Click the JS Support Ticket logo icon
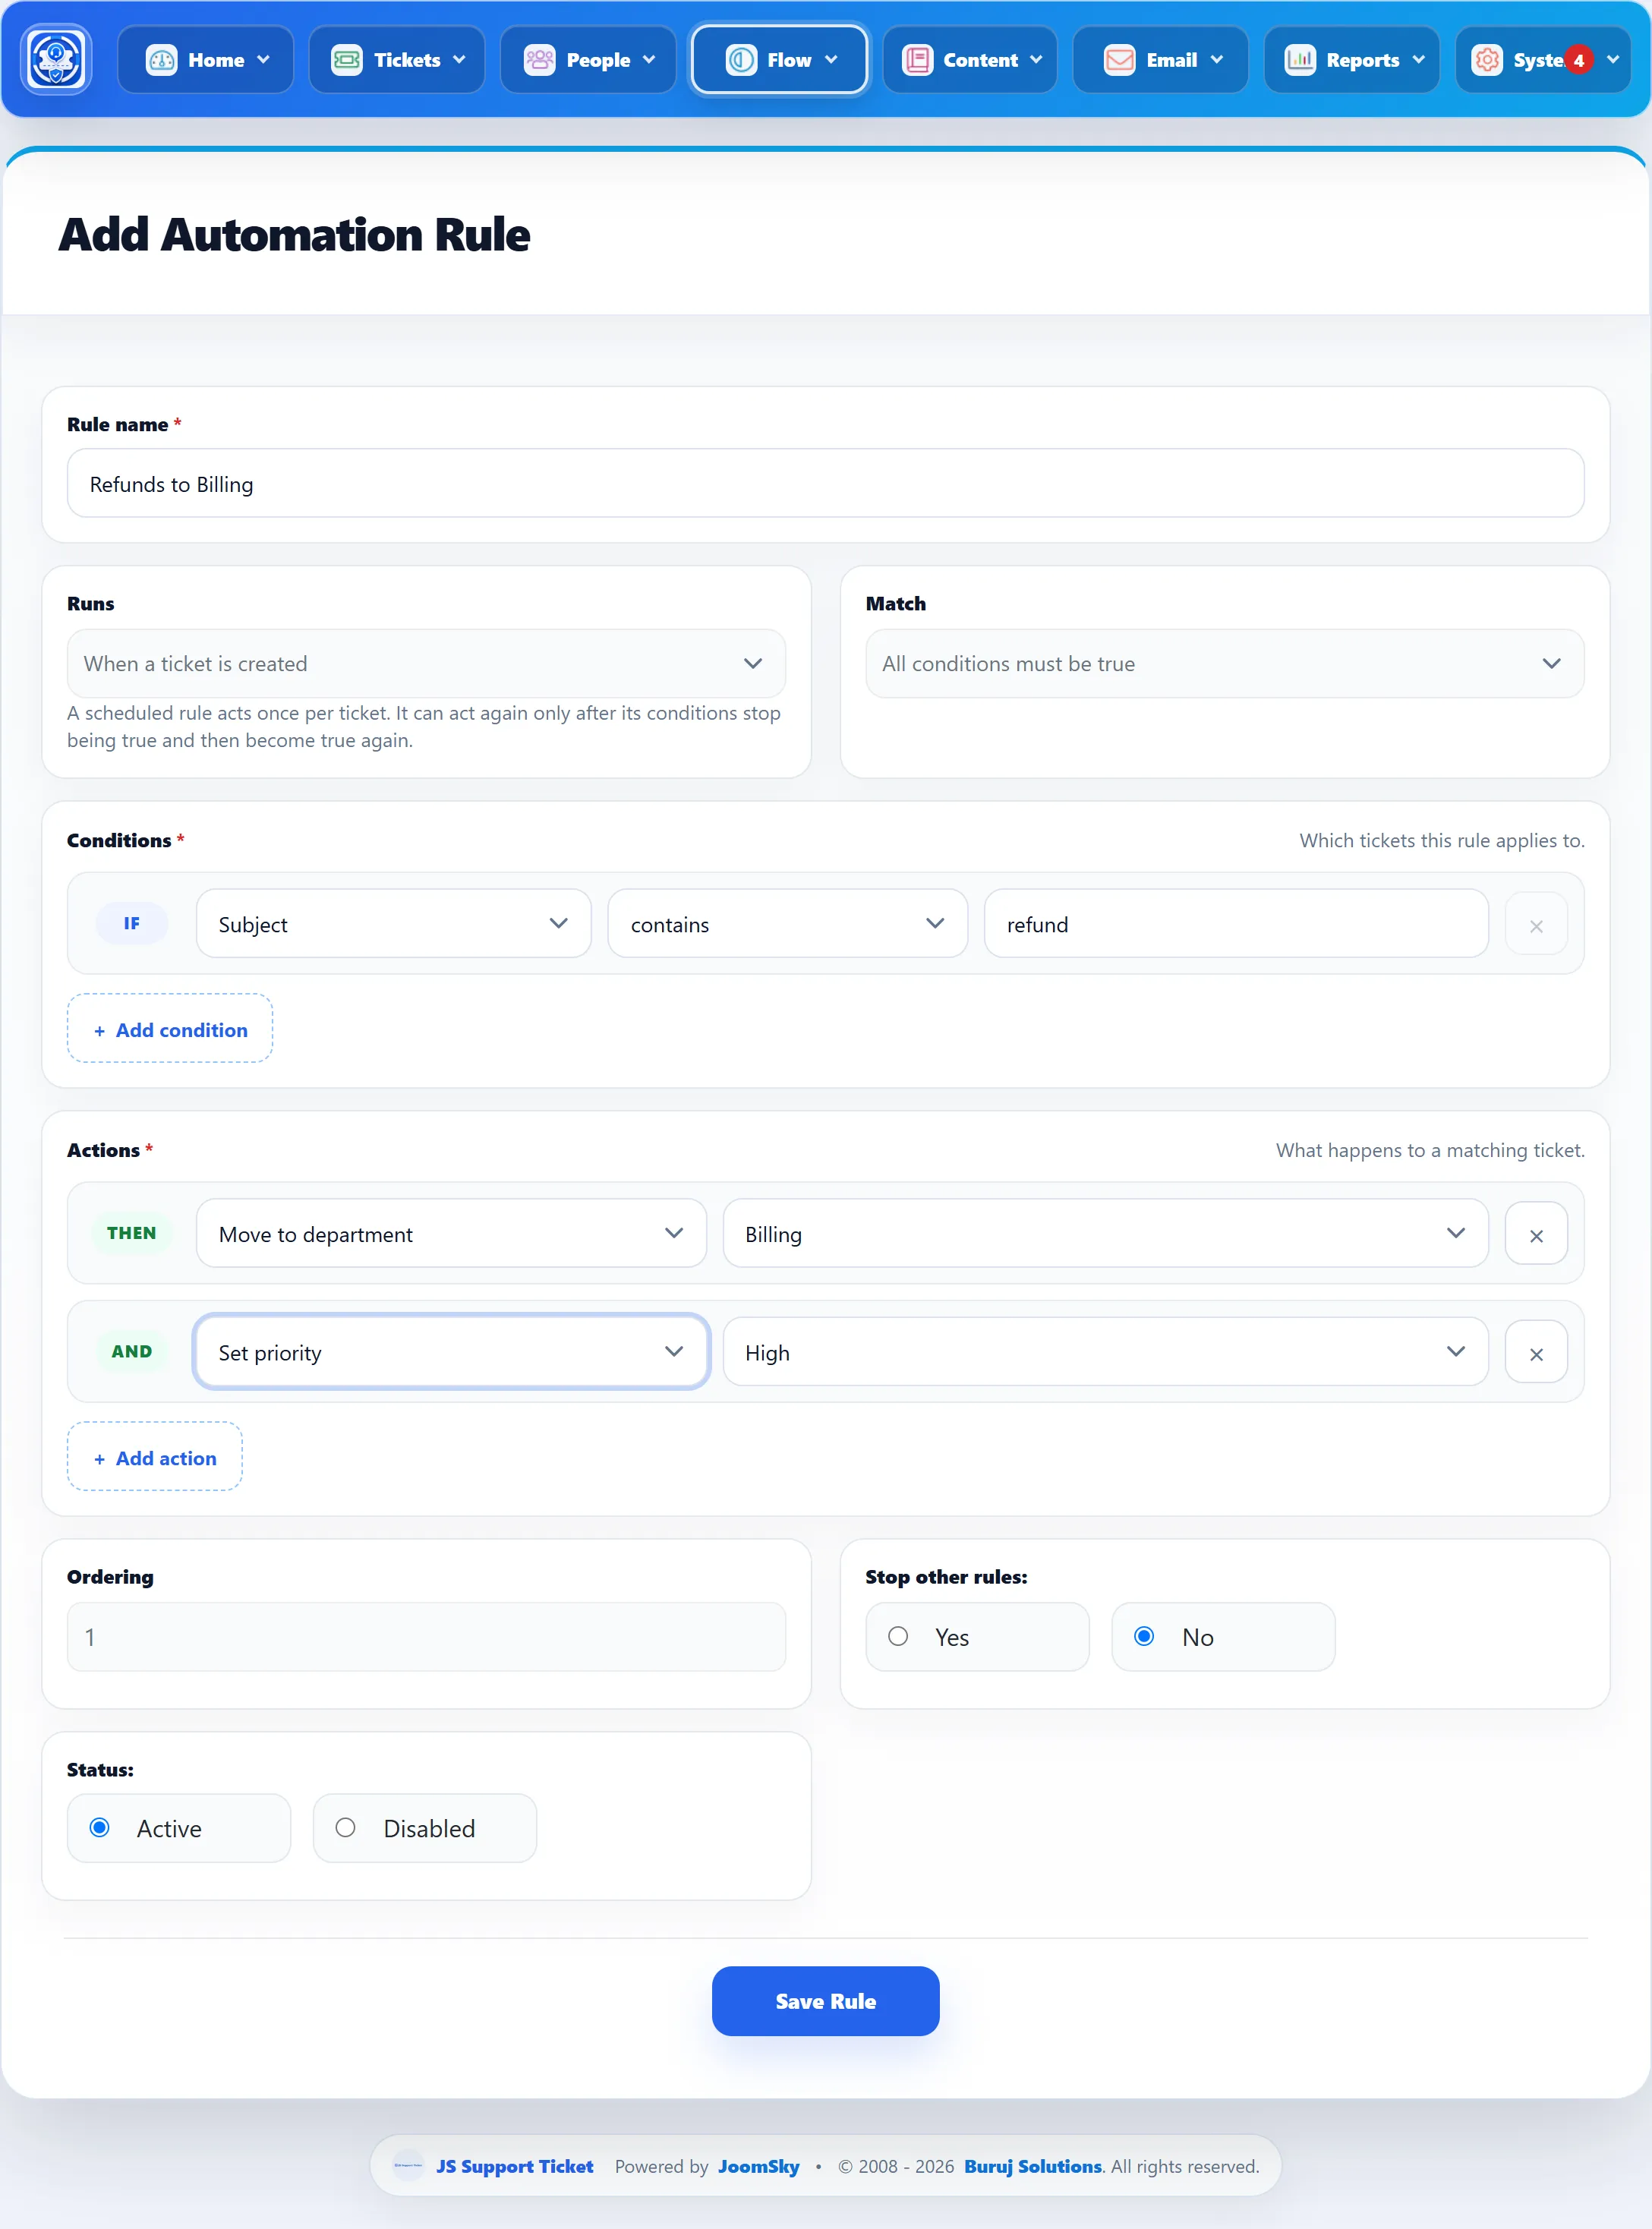 point(56,60)
